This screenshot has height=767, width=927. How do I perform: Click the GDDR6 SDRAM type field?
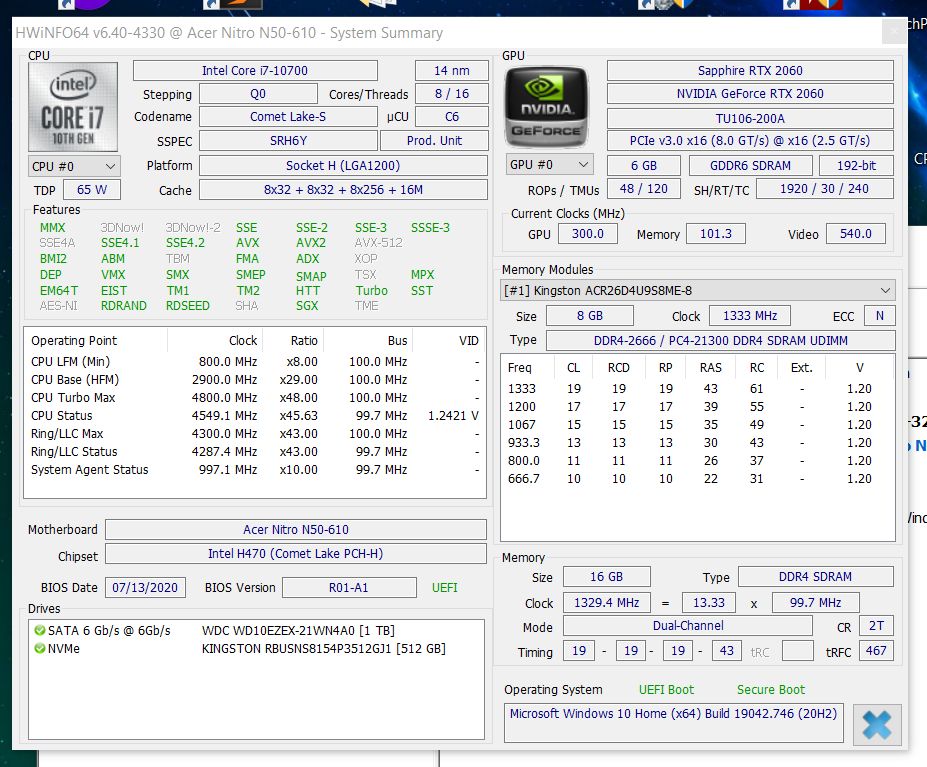(x=750, y=166)
